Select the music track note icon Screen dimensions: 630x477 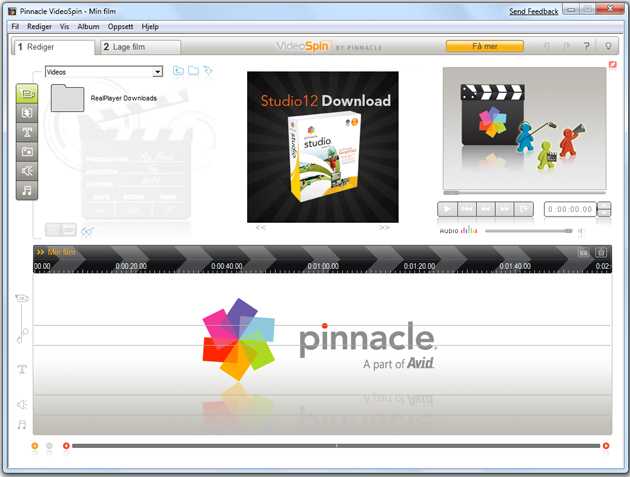point(22,424)
